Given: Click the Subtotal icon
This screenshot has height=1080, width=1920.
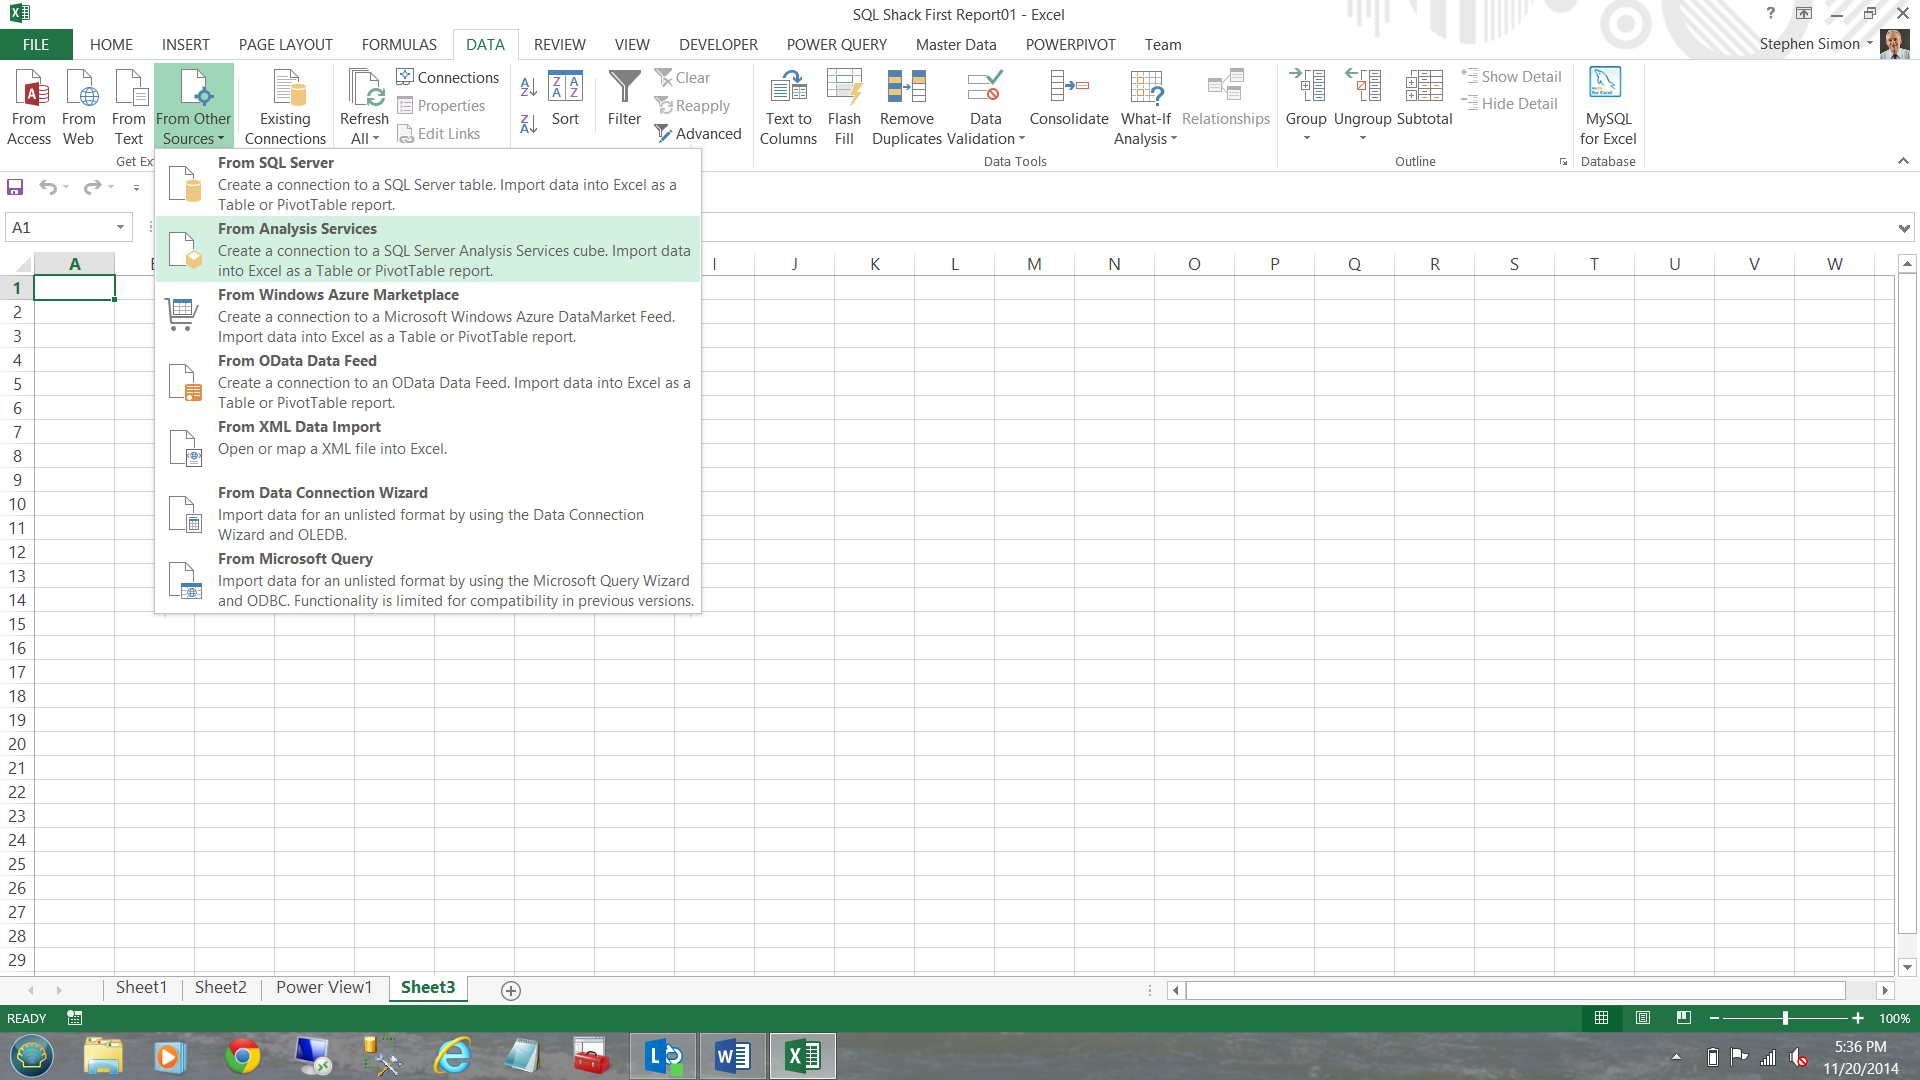Looking at the screenshot, I should 1424,88.
